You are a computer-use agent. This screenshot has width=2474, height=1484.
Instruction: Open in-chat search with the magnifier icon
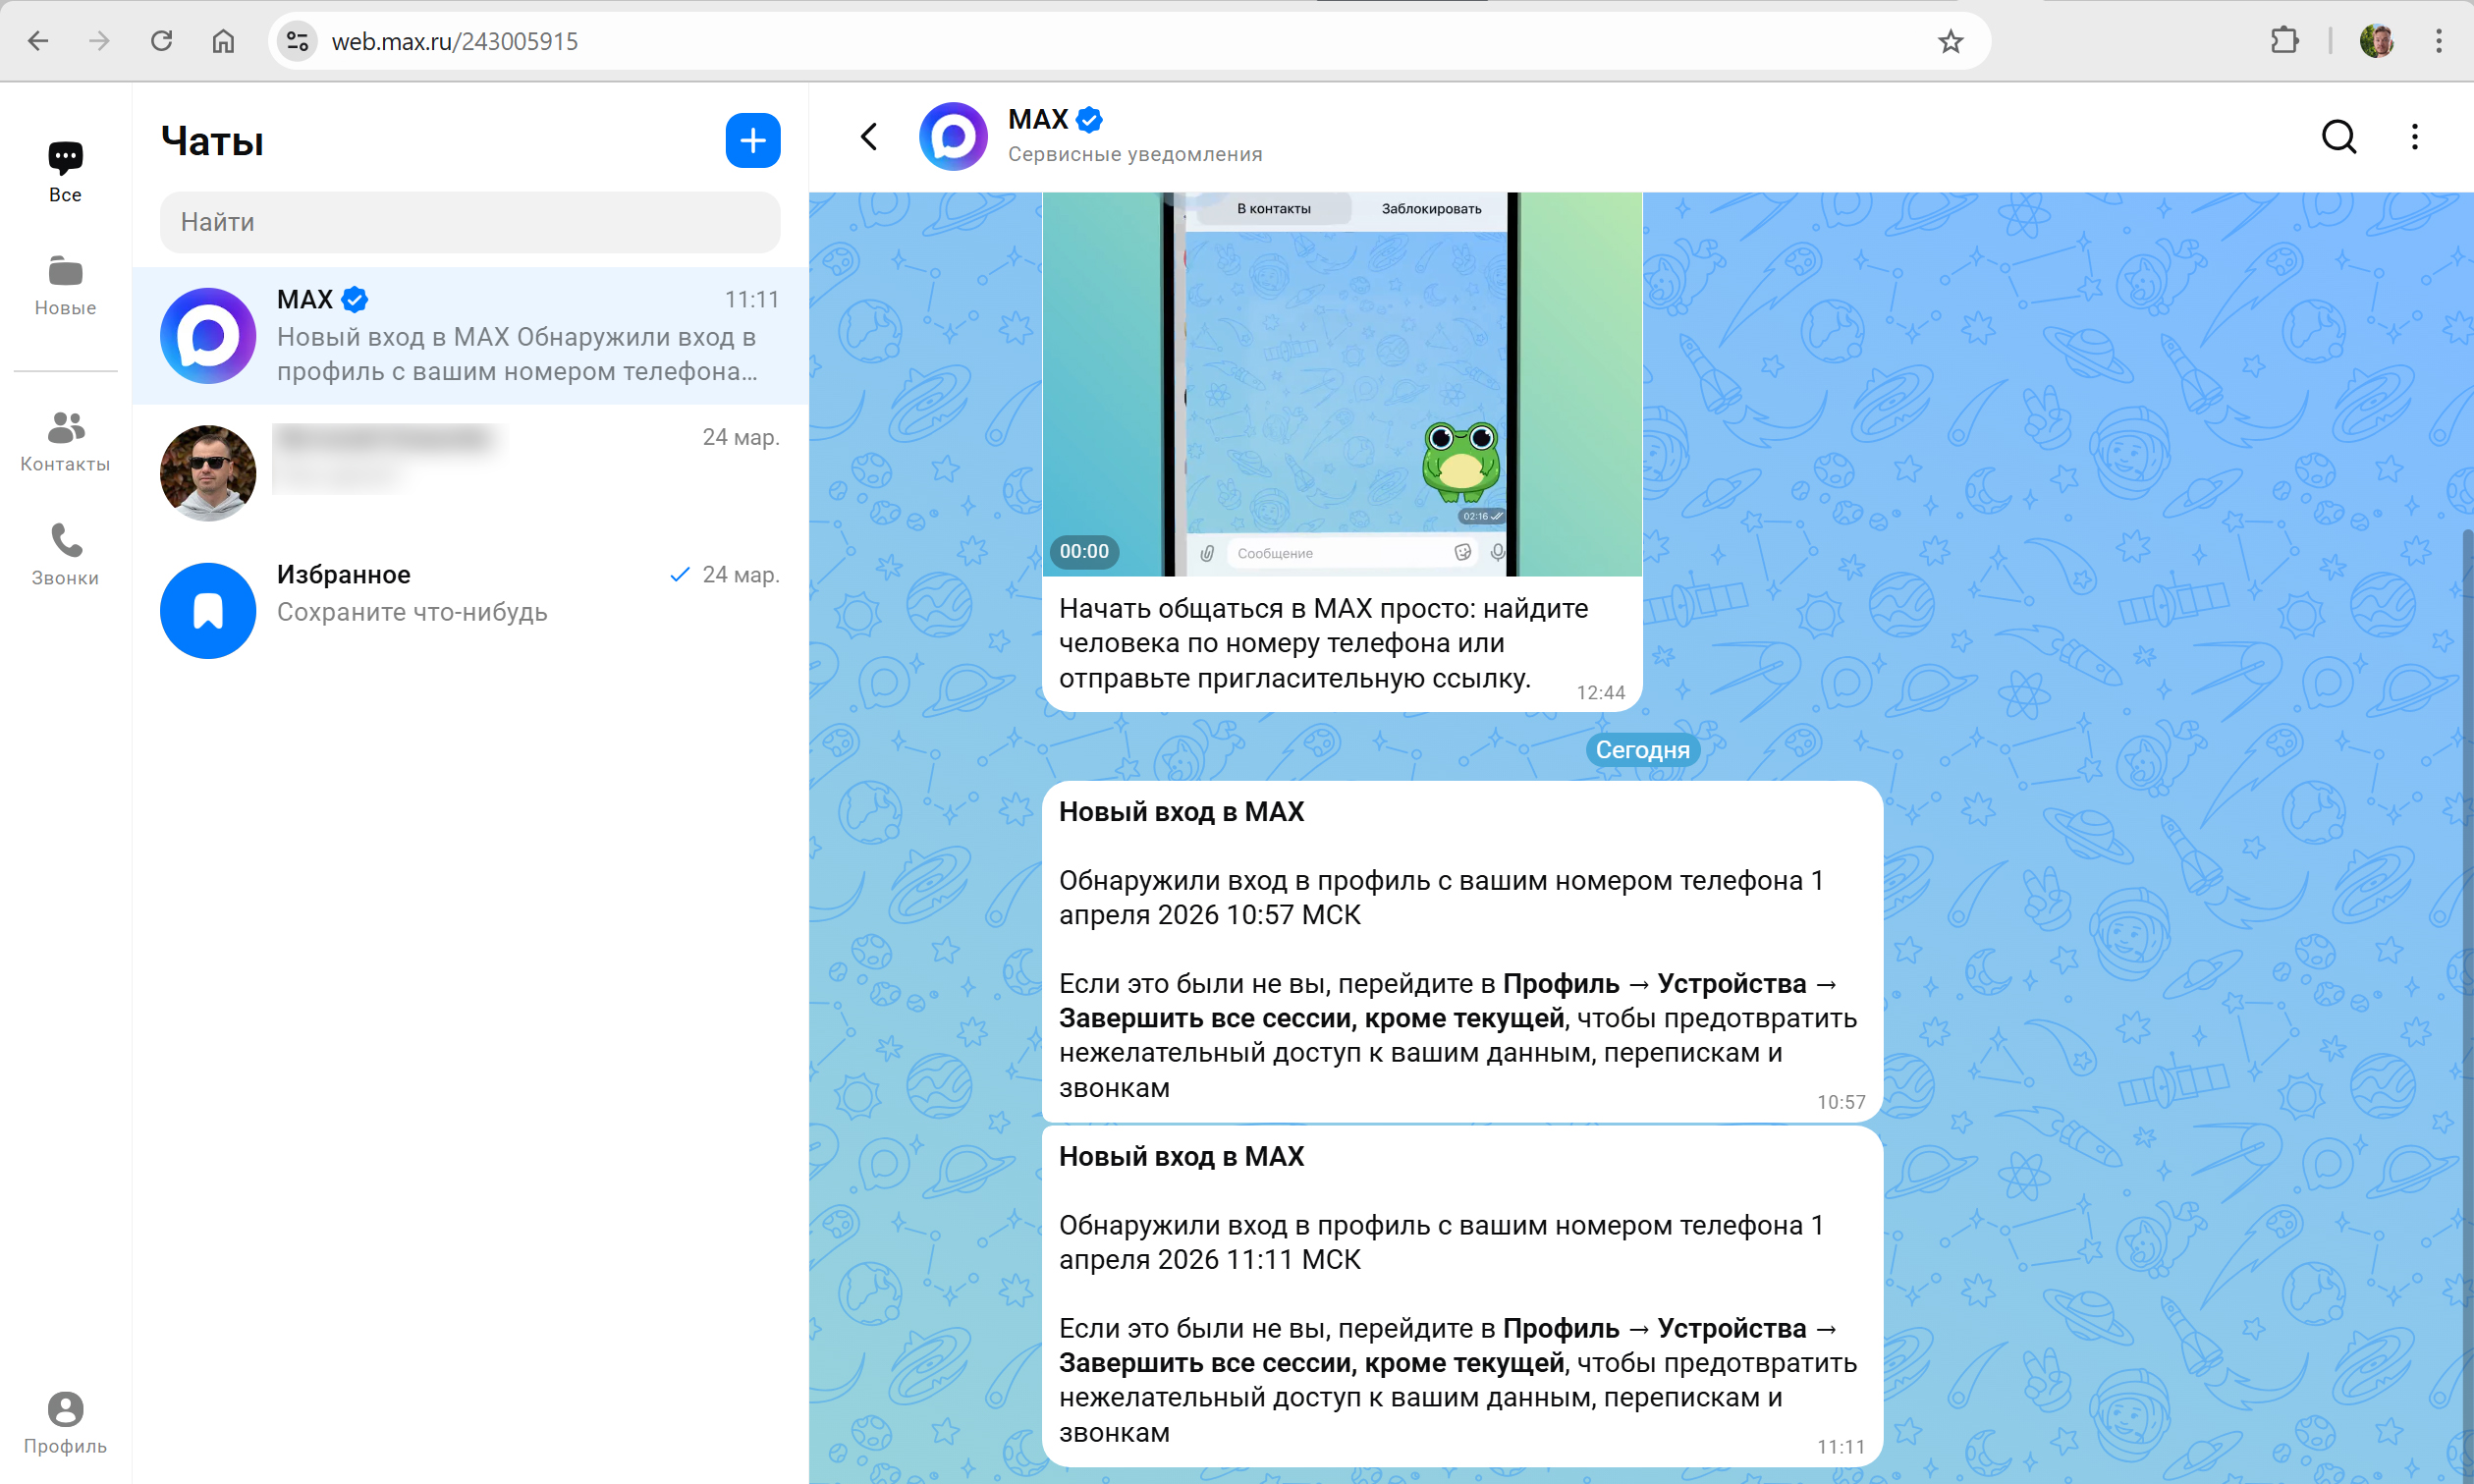[2338, 137]
